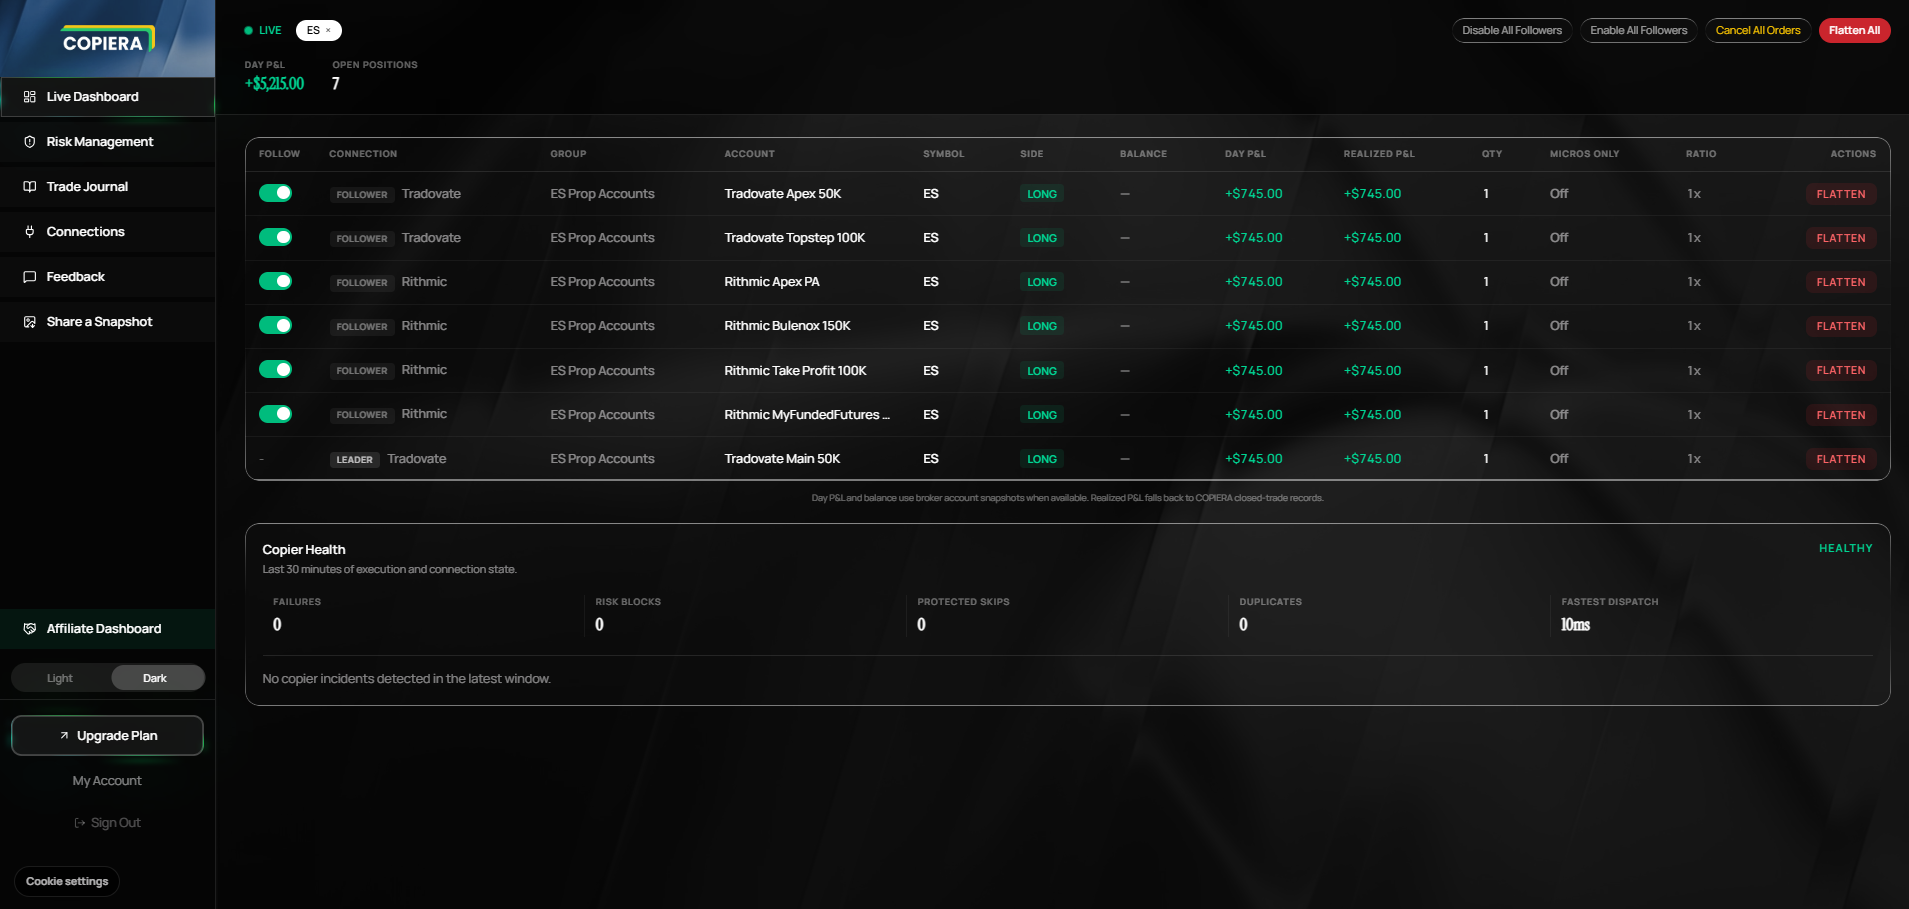Flatten the Tradovate Main 50K leader position
Screen dimensions: 1909x909
[1840, 459]
